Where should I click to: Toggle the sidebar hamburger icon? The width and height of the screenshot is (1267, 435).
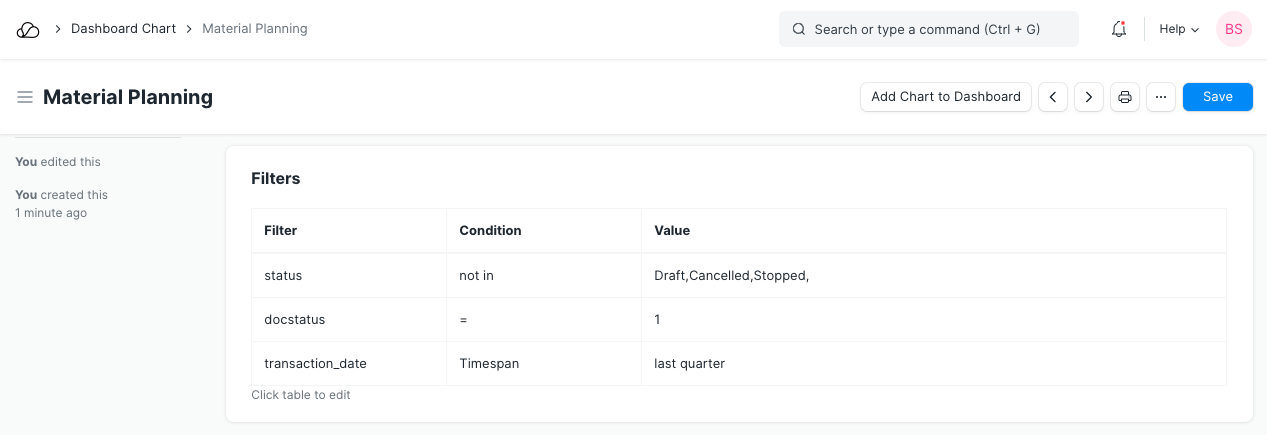25,97
